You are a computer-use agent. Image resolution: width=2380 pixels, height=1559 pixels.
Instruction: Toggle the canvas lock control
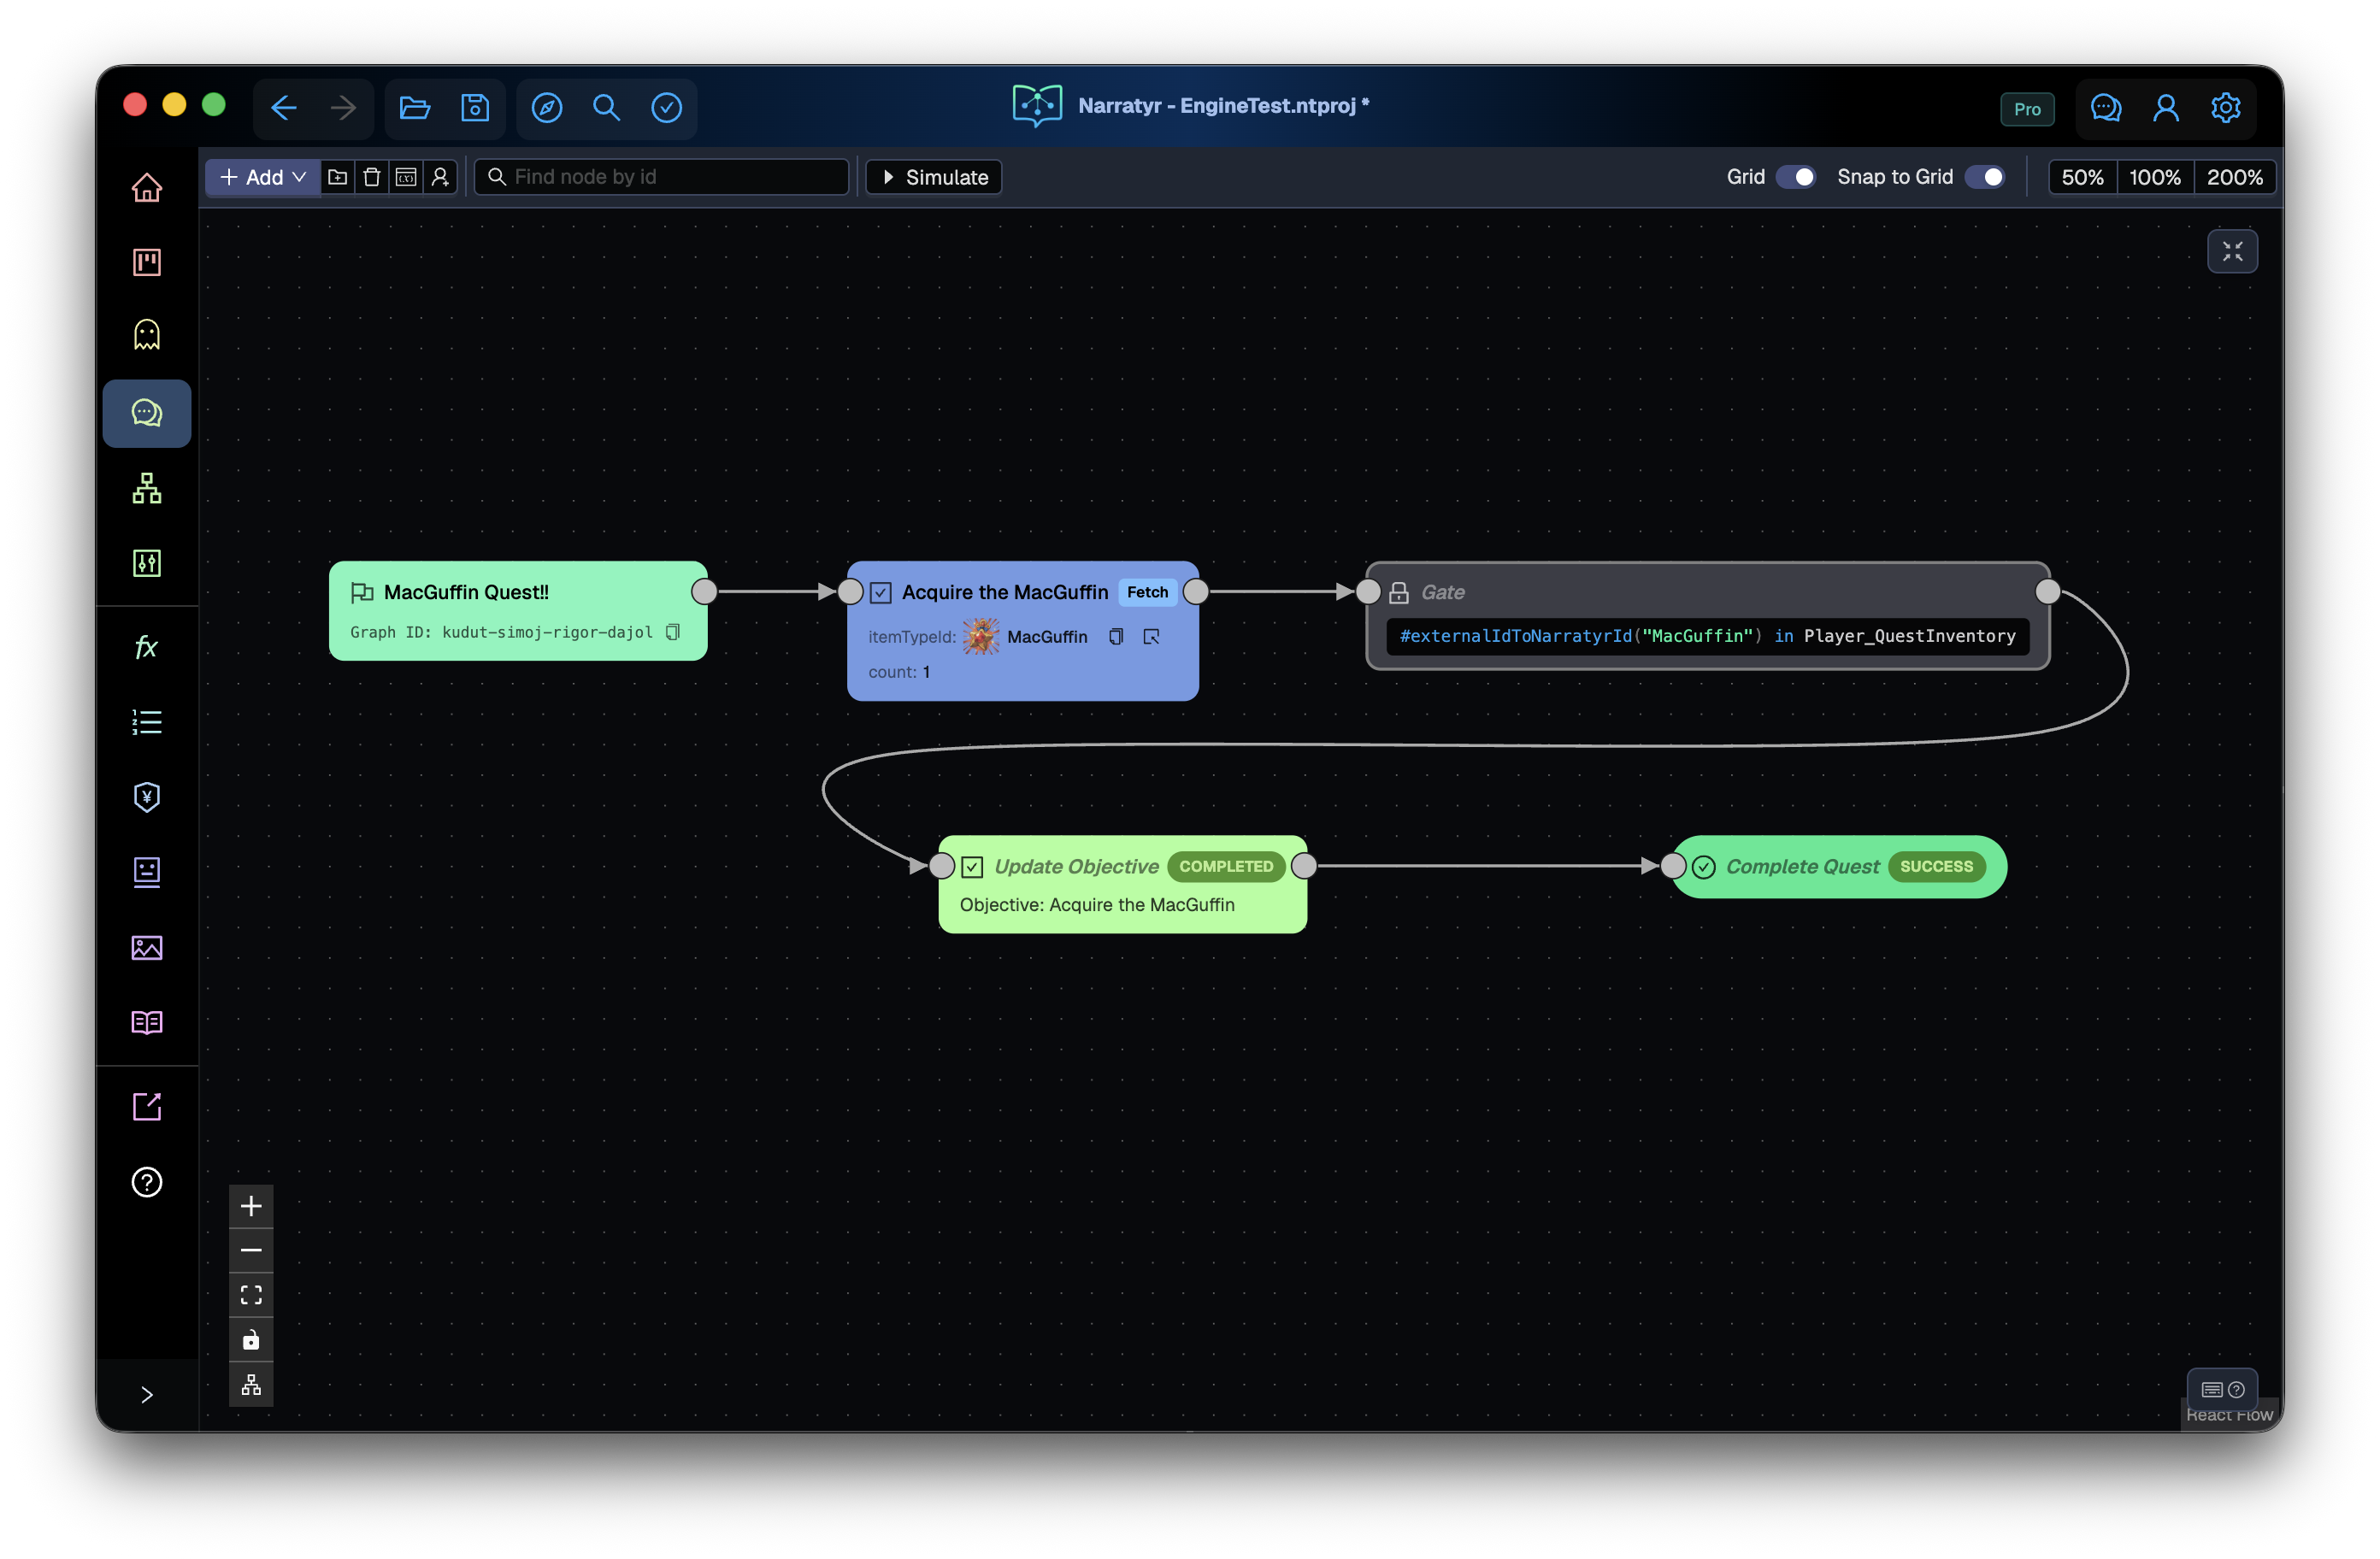tap(251, 1340)
